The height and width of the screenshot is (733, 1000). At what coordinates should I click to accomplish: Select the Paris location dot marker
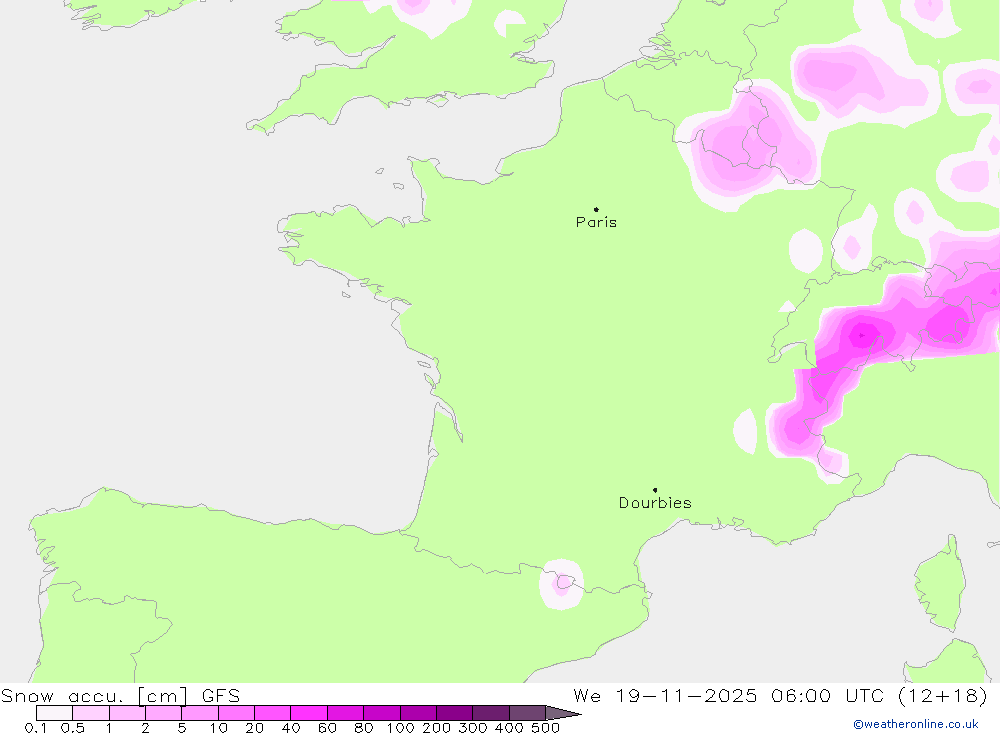click(x=596, y=209)
